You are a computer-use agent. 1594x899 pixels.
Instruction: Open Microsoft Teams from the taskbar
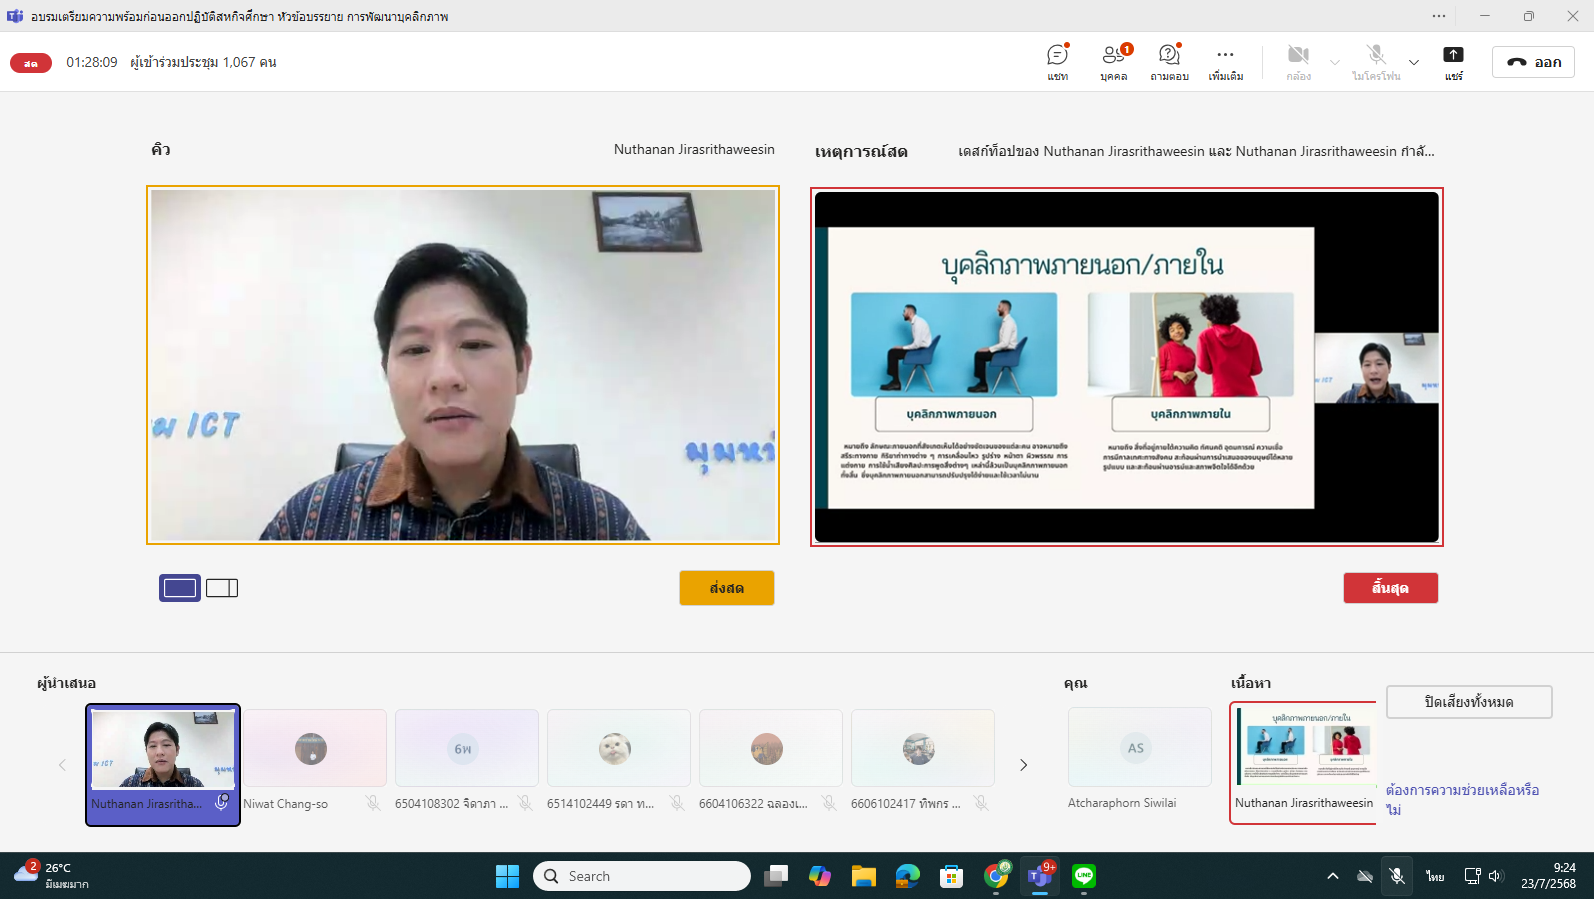click(1040, 876)
